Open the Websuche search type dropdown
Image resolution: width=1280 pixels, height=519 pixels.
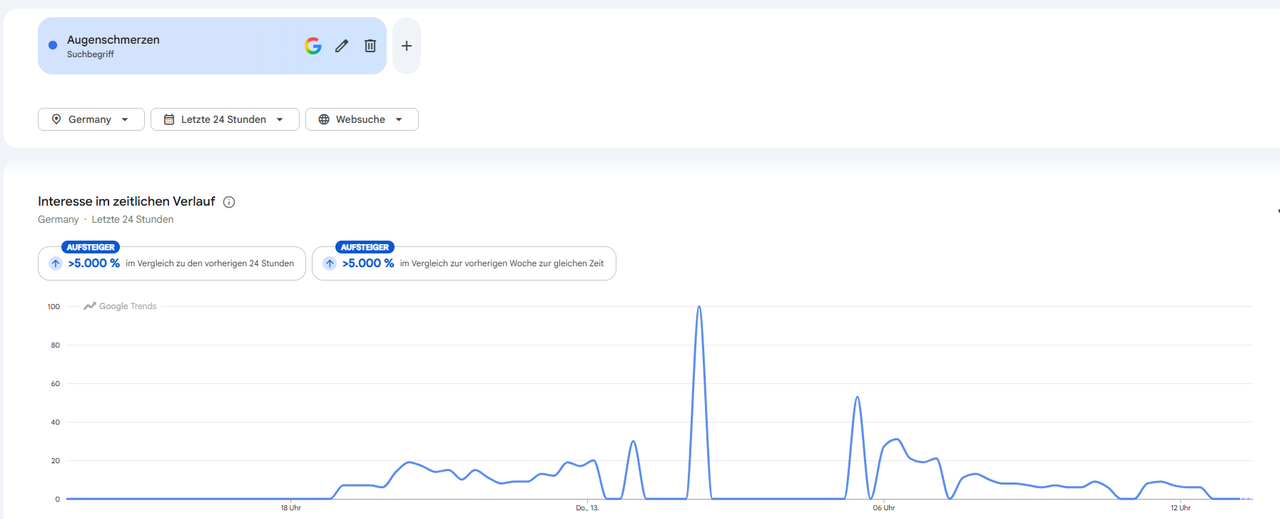pos(362,119)
